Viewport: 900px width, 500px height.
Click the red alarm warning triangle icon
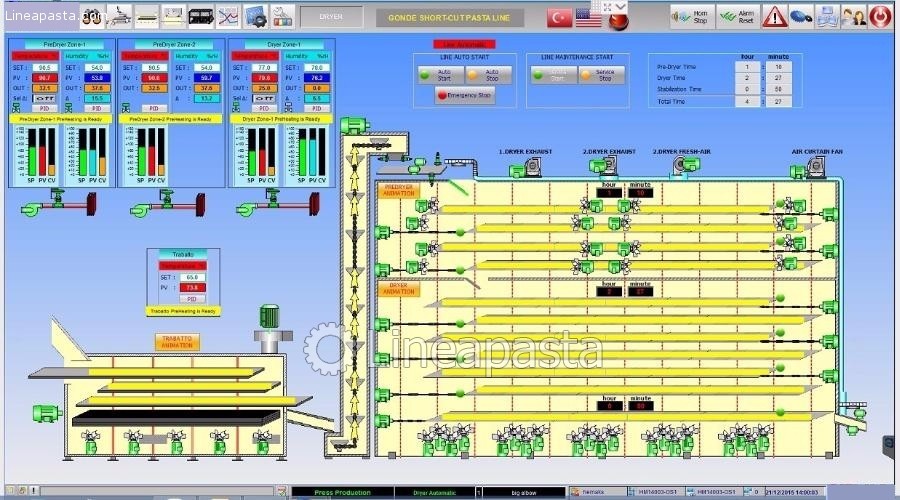(x=774, y=16)
